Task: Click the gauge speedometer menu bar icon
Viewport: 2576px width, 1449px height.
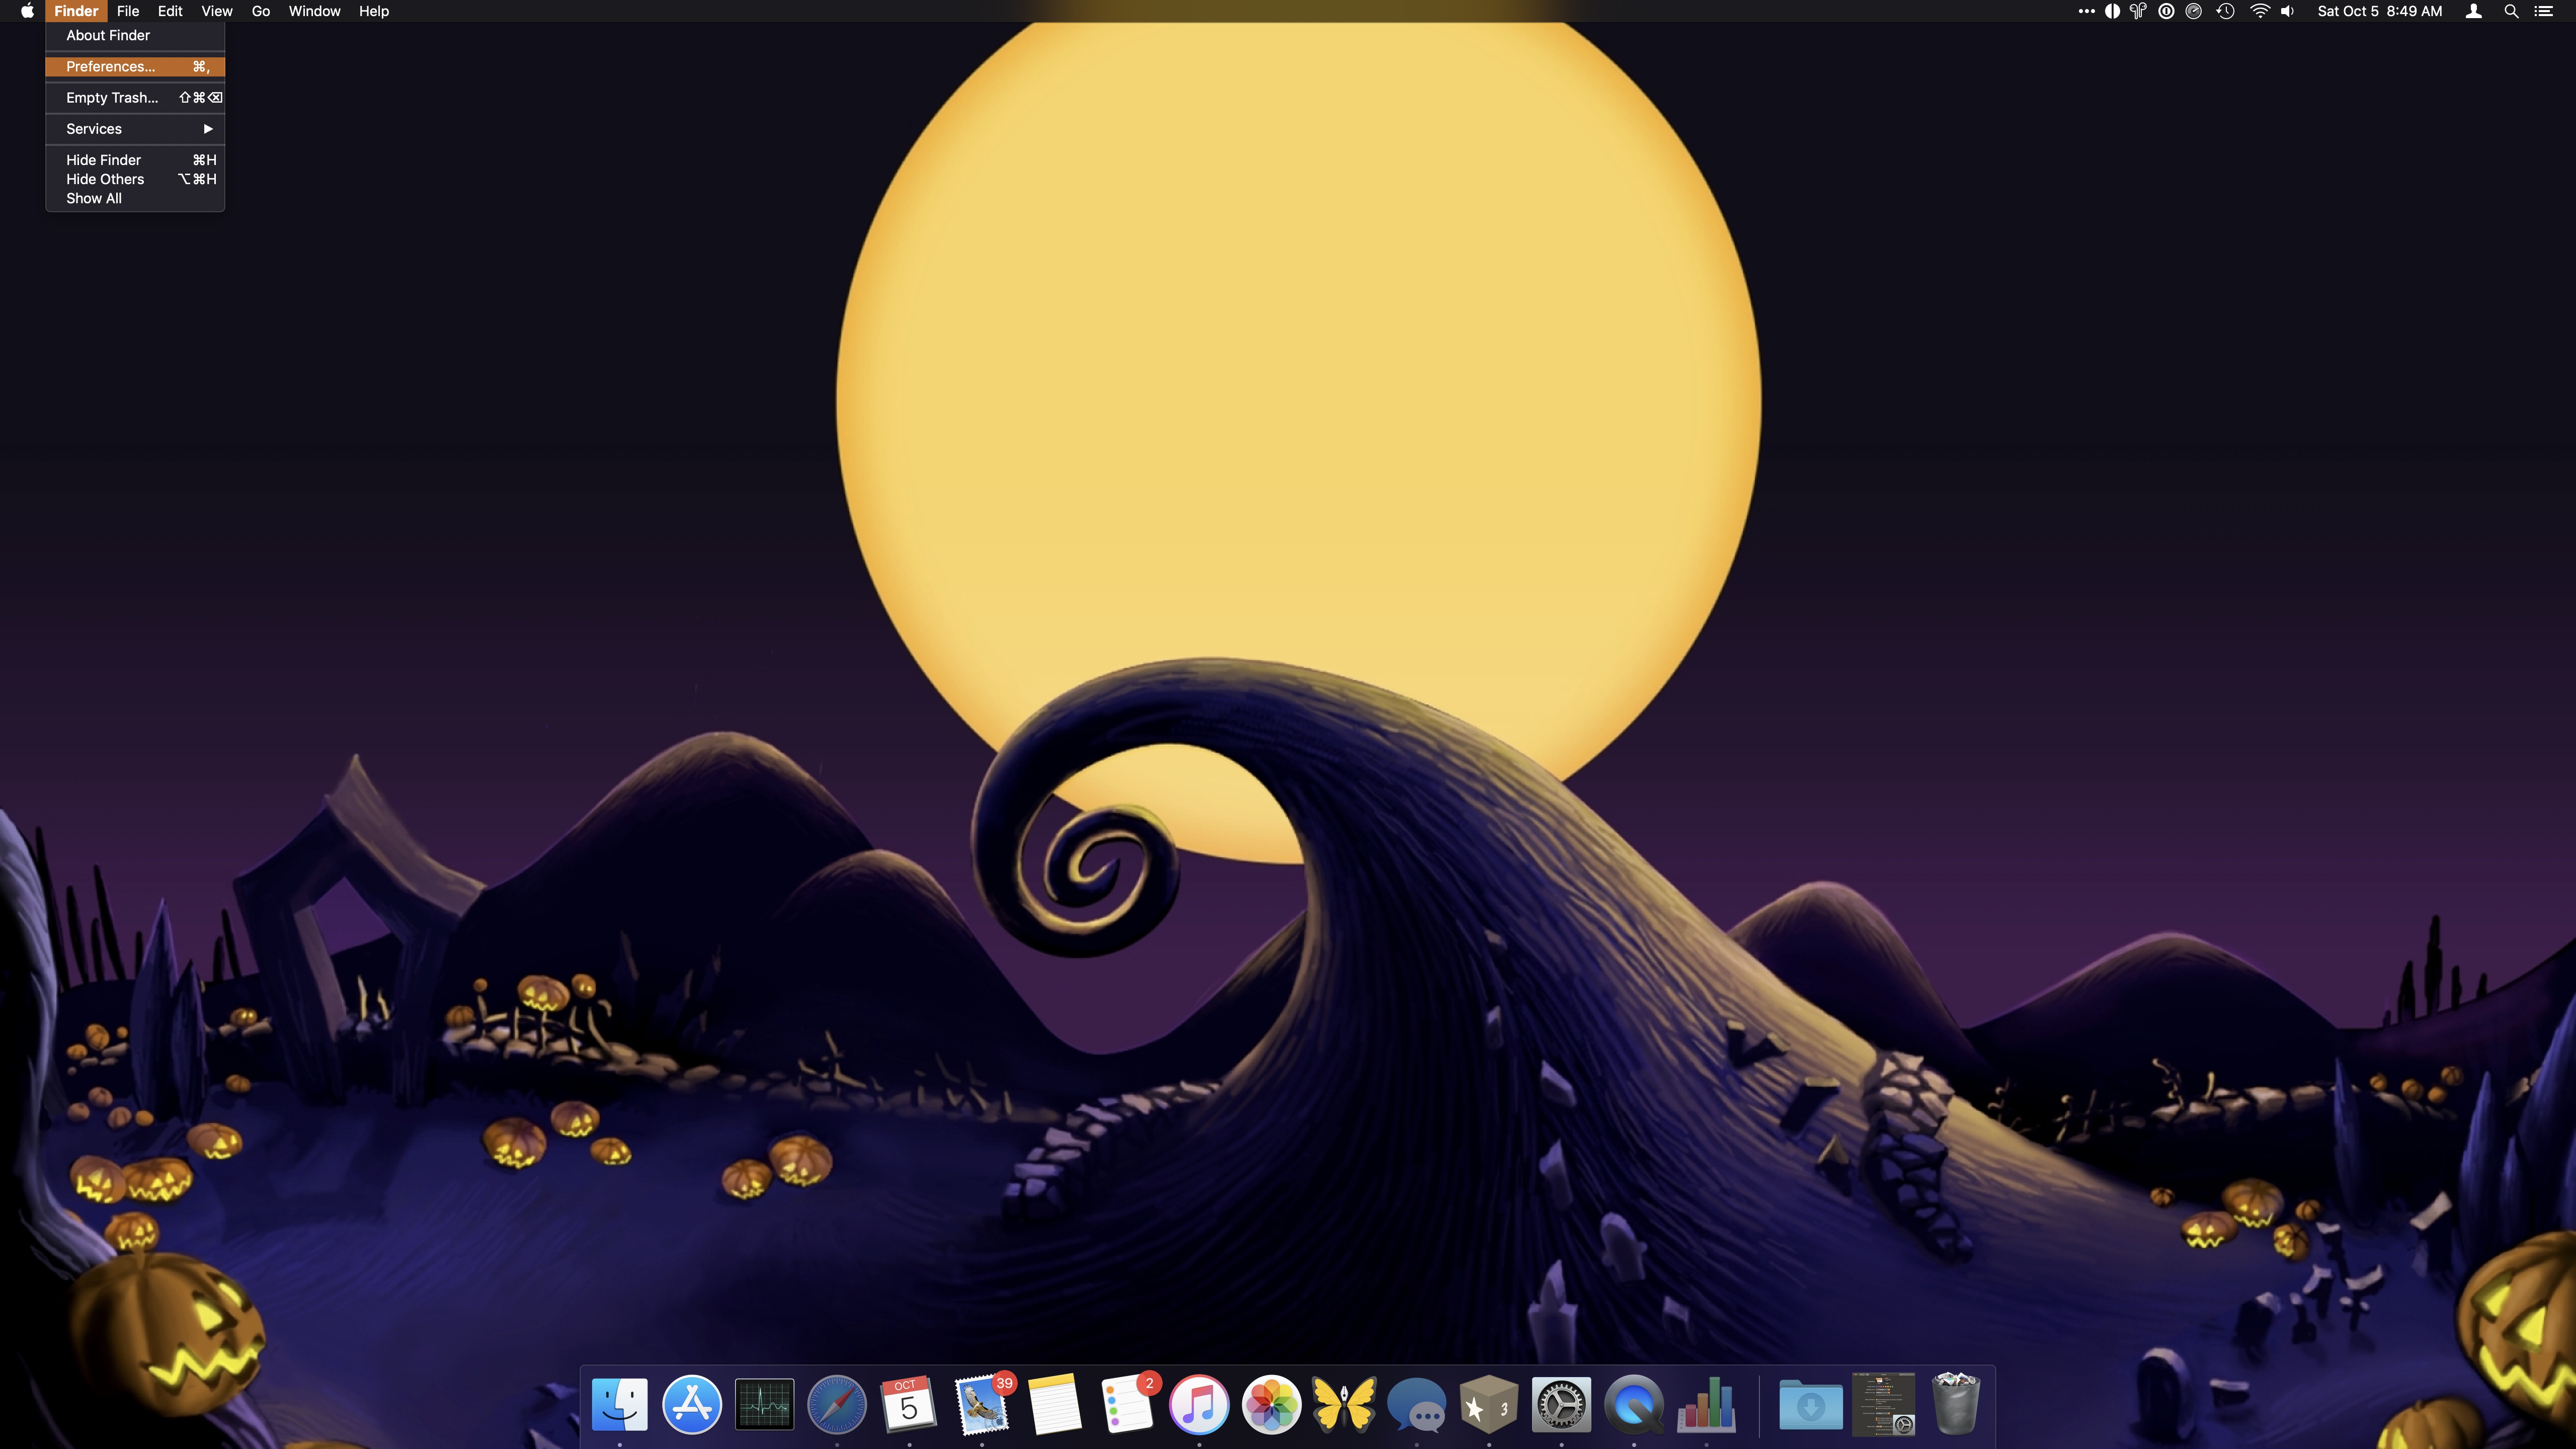Action: pyautogui.click(x=2194, y=11)
